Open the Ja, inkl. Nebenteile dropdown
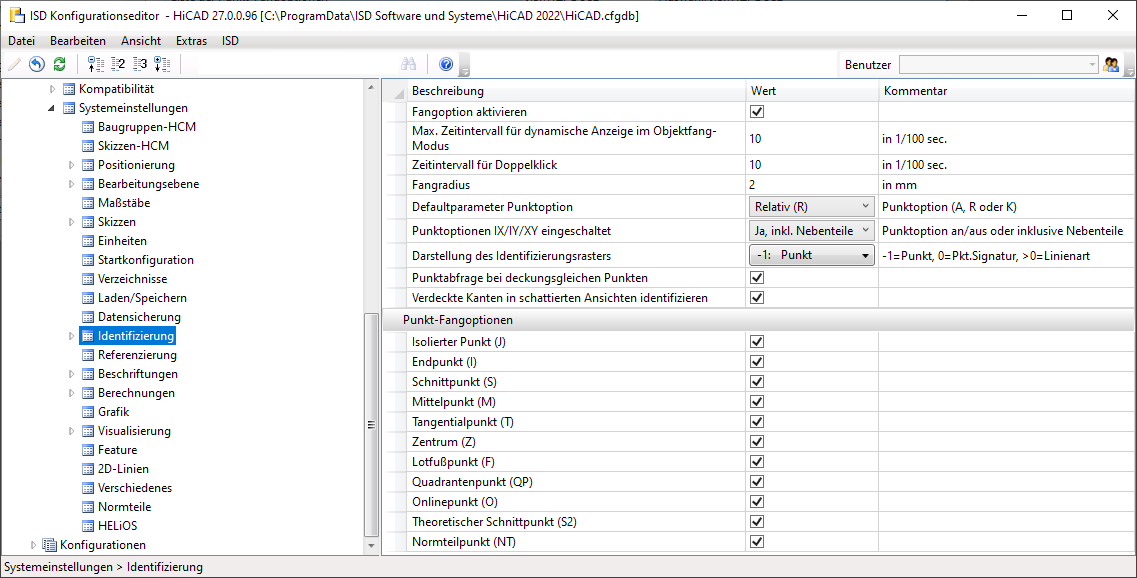 811,231
